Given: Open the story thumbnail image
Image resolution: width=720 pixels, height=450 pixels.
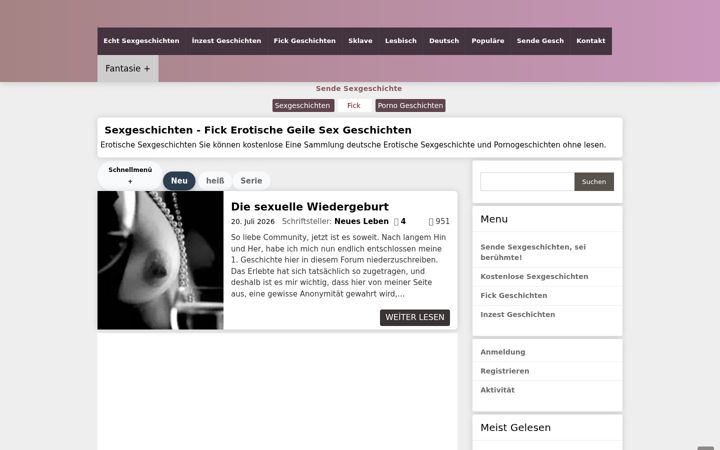Looking at the screenshot, I should (x=160, y=260).
